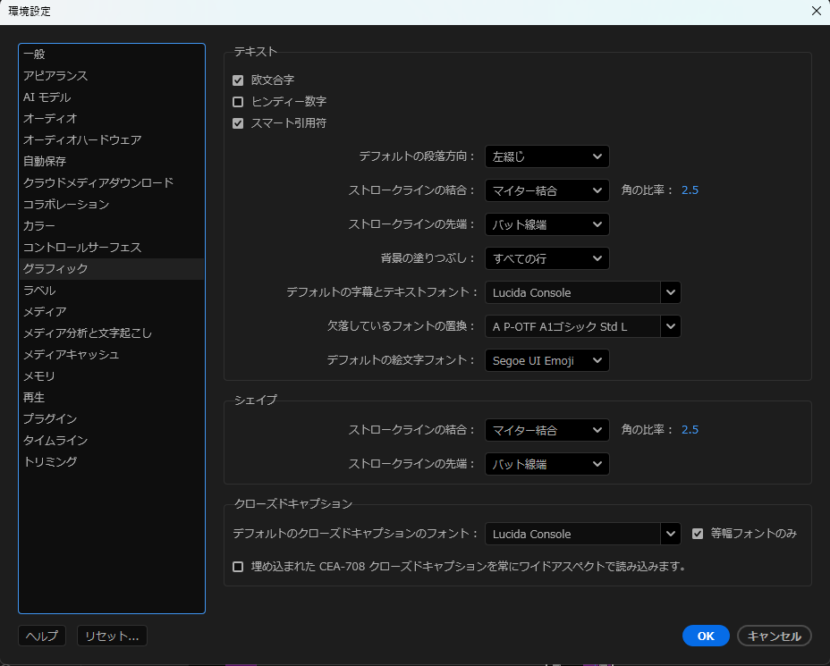The image size is (830, 666).
Task: Close the 環境設定 dialog window
Action: [x=816, y=11]
